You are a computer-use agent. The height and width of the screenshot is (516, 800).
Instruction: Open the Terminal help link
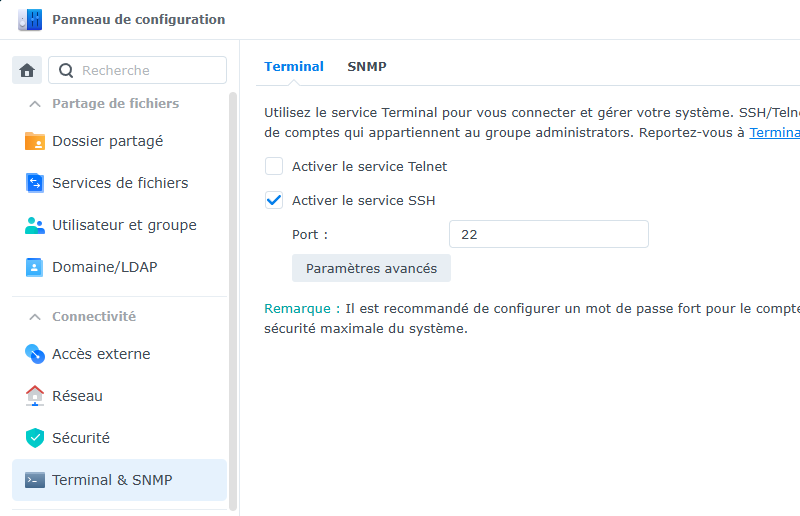click(x=774, y=132)
